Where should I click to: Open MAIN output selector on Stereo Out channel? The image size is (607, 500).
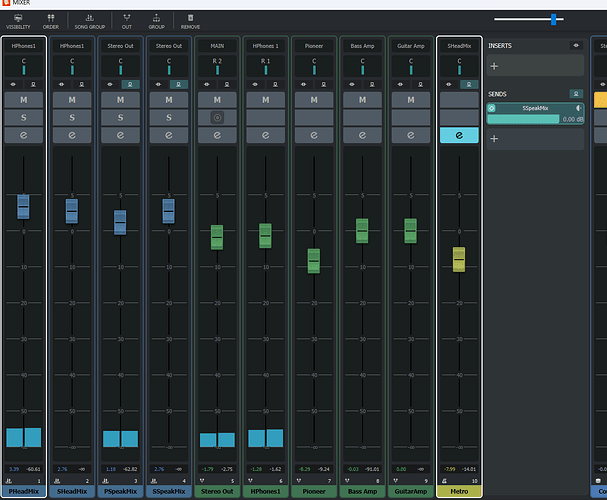(217, 46)
